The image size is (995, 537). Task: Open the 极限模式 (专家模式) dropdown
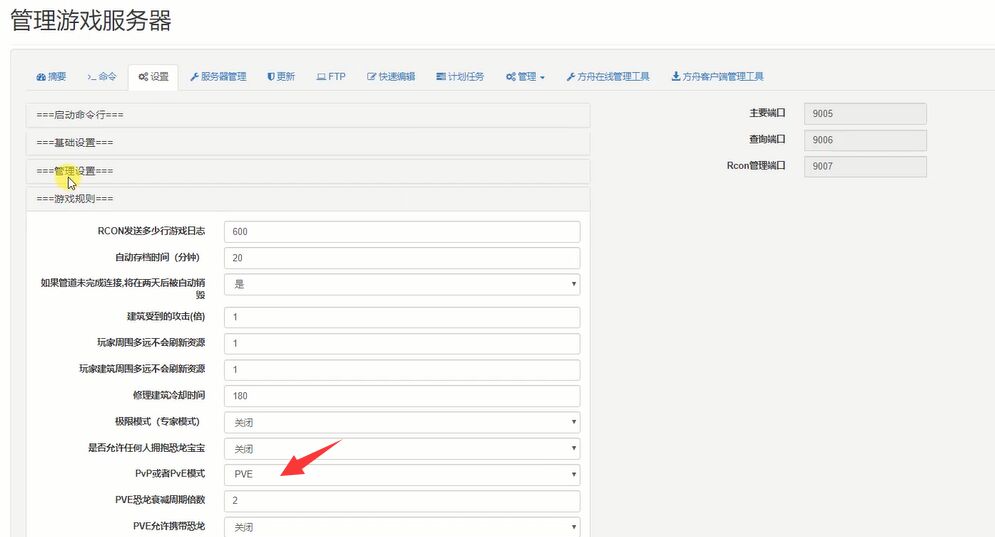point(402,422)
